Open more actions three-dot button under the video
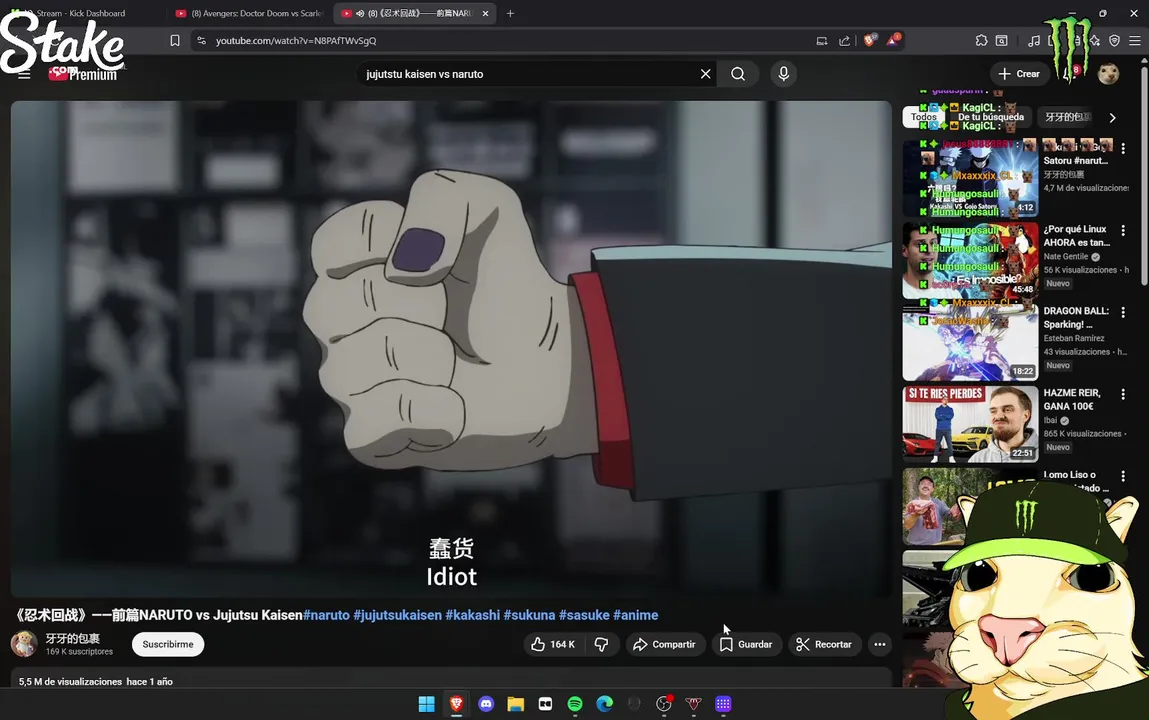The width and height of the screenshot is (1149, 720). click(x=879, y=645)
